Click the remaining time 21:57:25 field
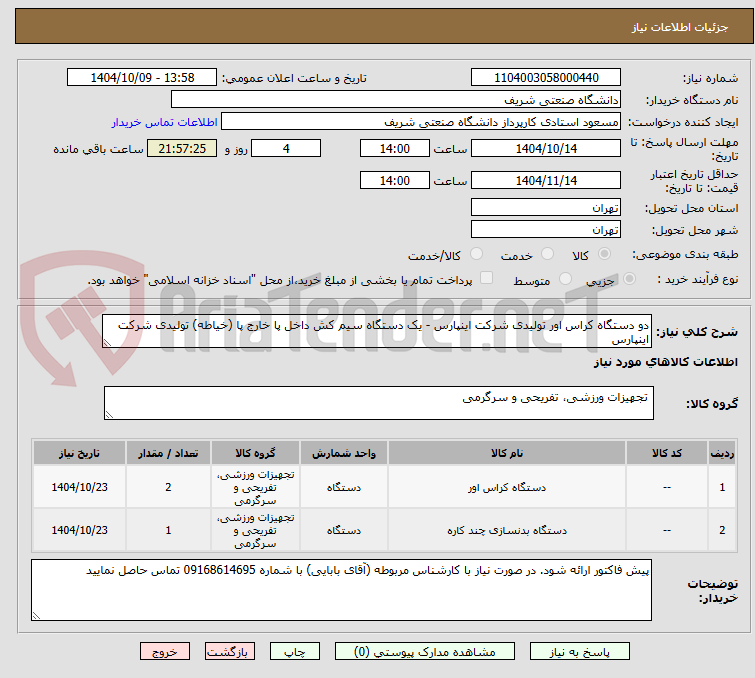Image resolution: width=755 pixels, height=678 pixels. pyautogui.click(x=182, y=148)
